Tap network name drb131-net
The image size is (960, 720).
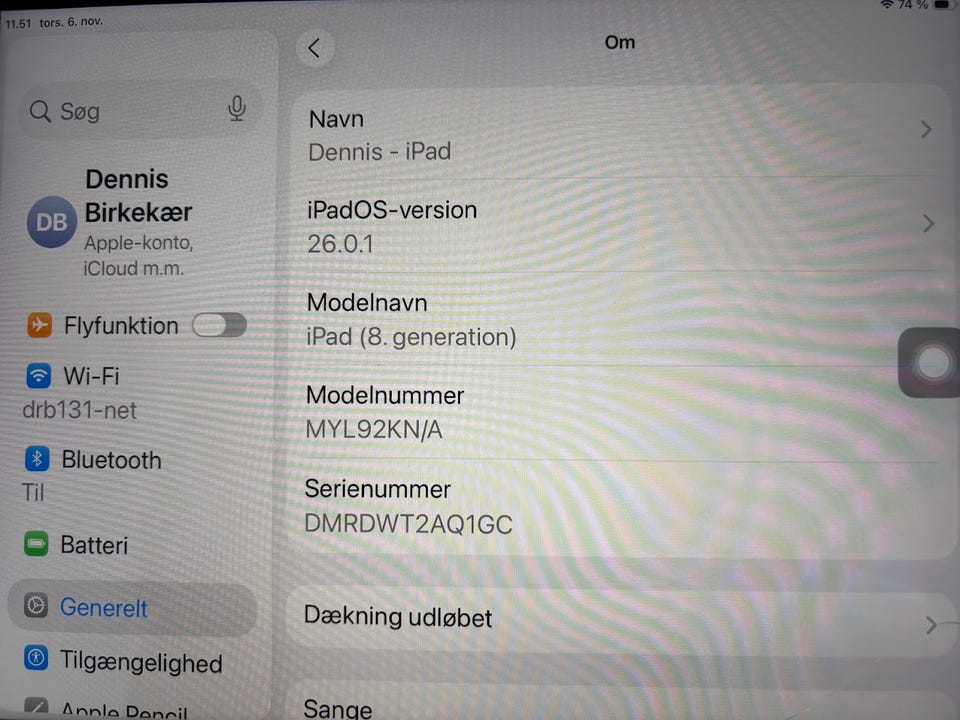(80, 410)
